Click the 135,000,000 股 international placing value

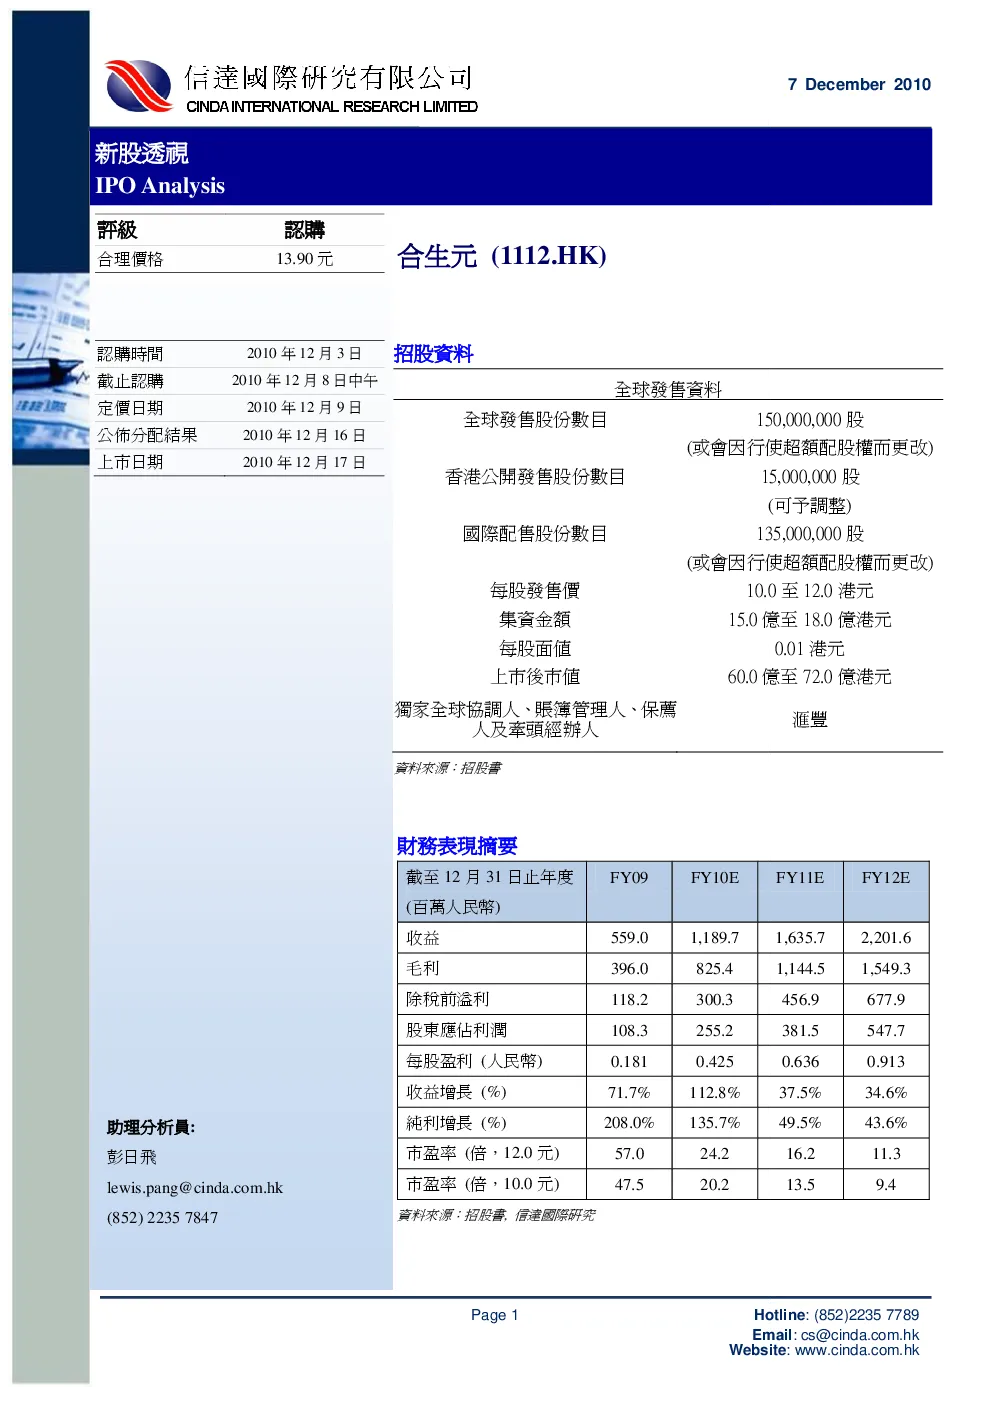(x=810, y=534)
